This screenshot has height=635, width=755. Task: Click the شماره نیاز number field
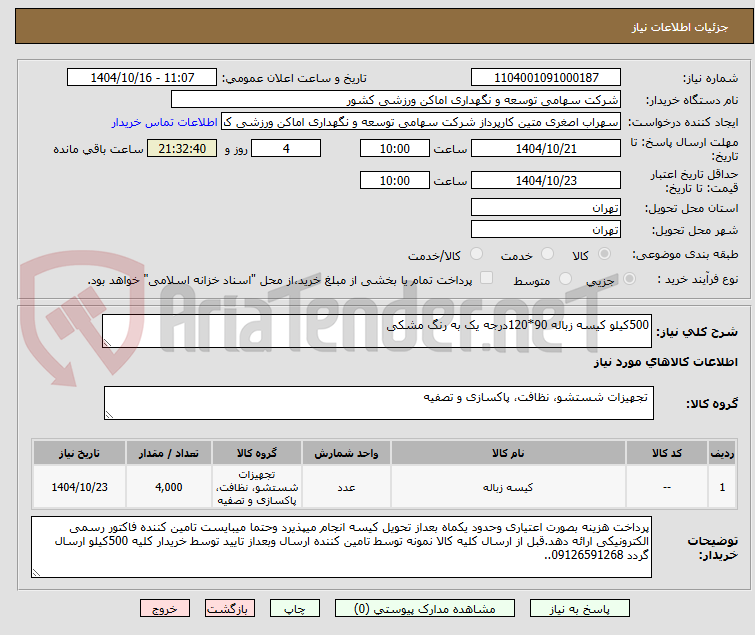546,78
